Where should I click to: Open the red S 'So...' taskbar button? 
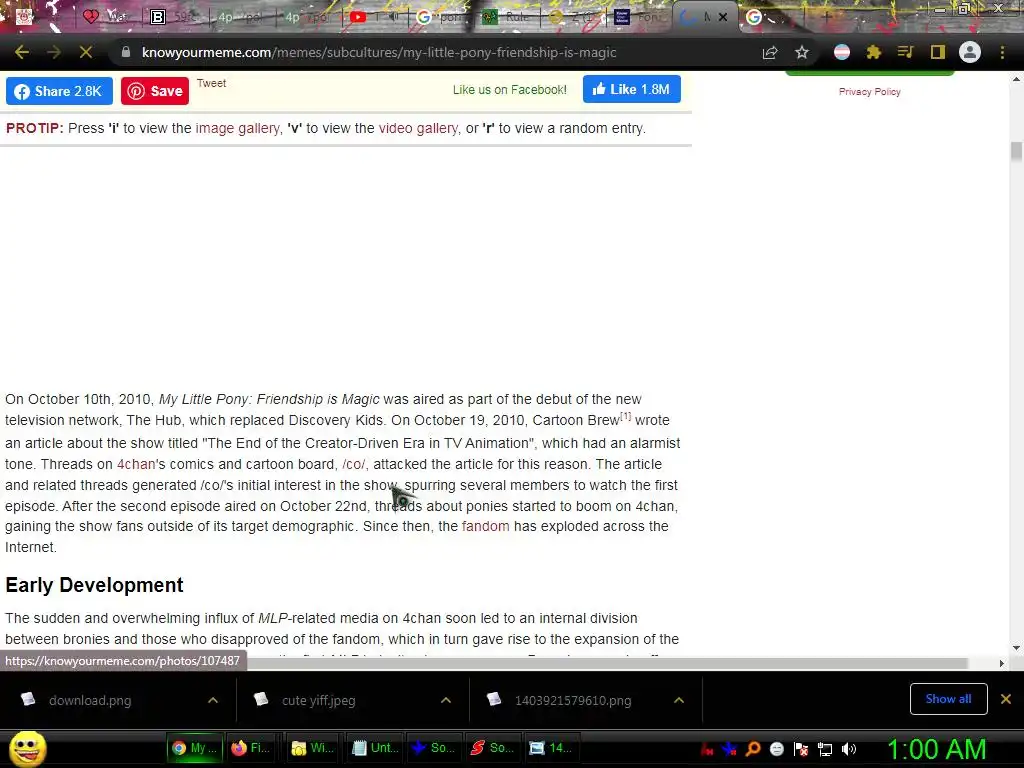point(492,748)
